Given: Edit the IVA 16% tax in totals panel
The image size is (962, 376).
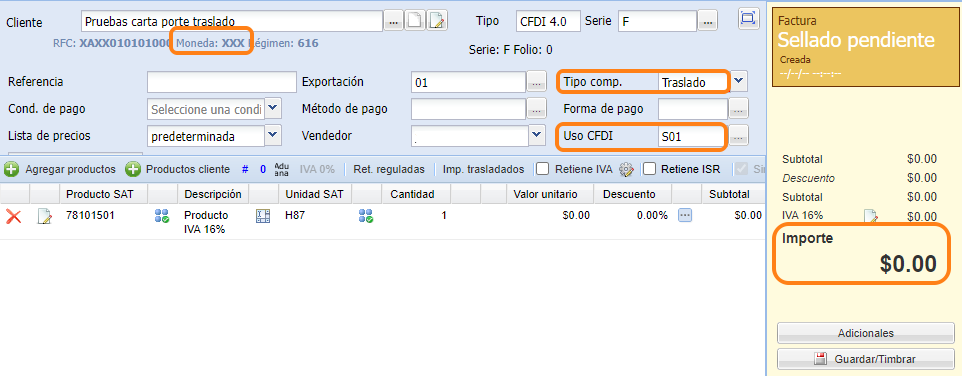Looking at the screenshot, I should click(871, 216).
